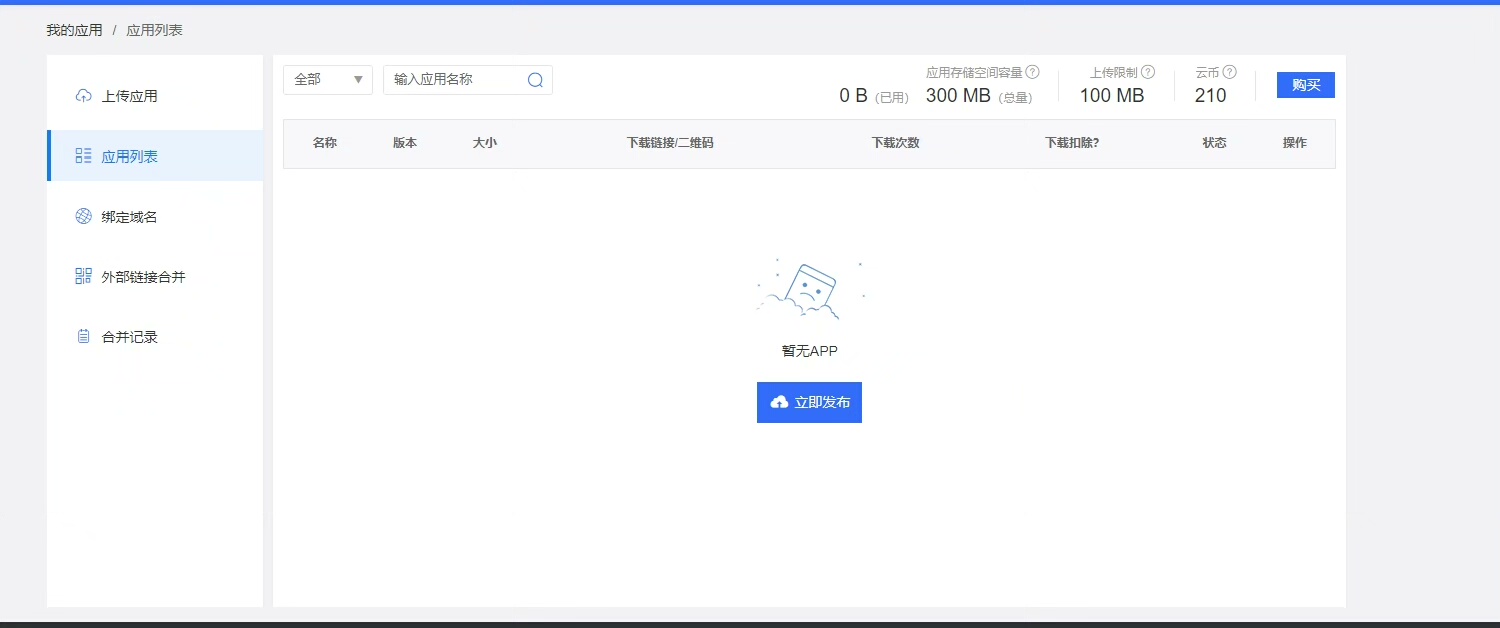Click the 0 B used storage value
Viewport: 1500px width, 628px height.
coord(854,96)
